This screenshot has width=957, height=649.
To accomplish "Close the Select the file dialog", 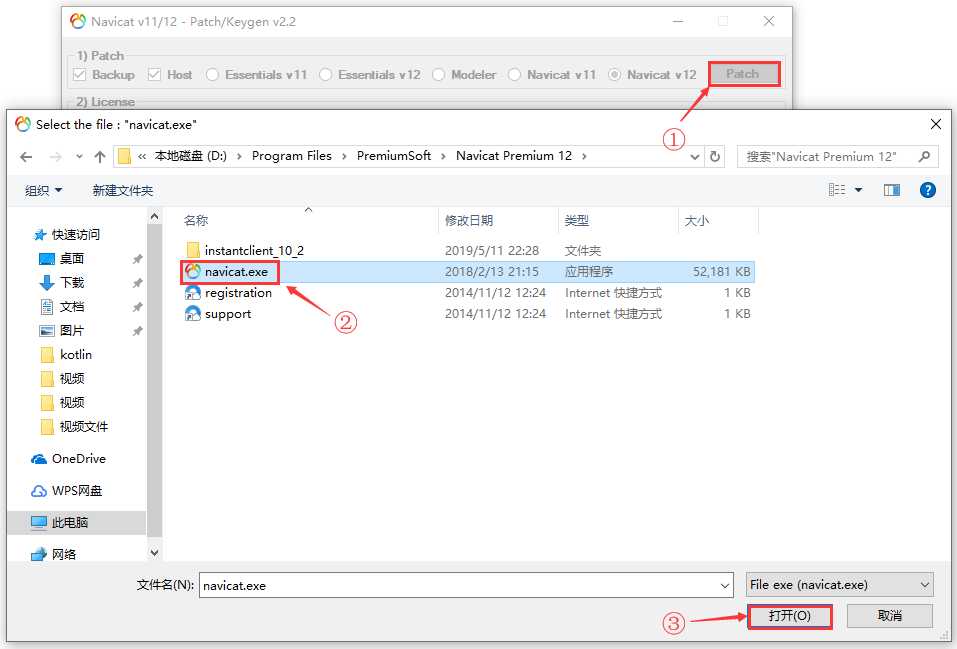I will [935, 125].
